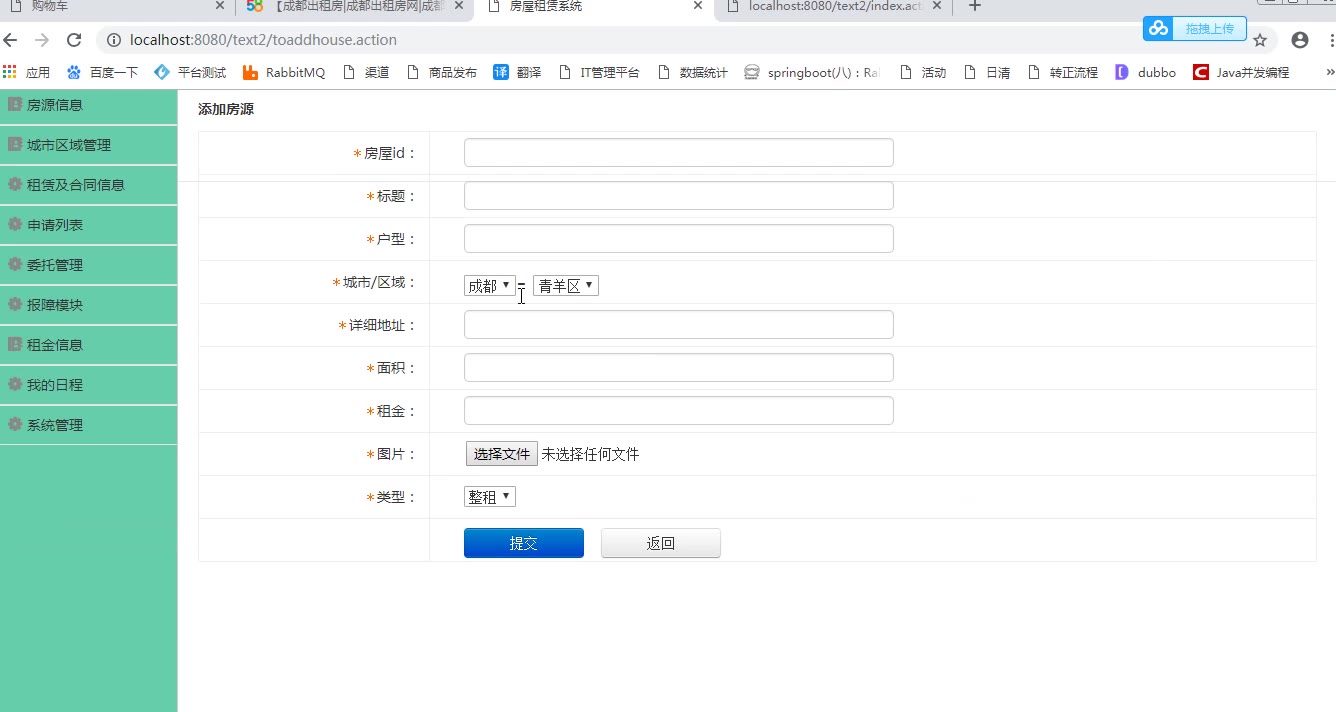Open a new browser tab

point(975,6)
